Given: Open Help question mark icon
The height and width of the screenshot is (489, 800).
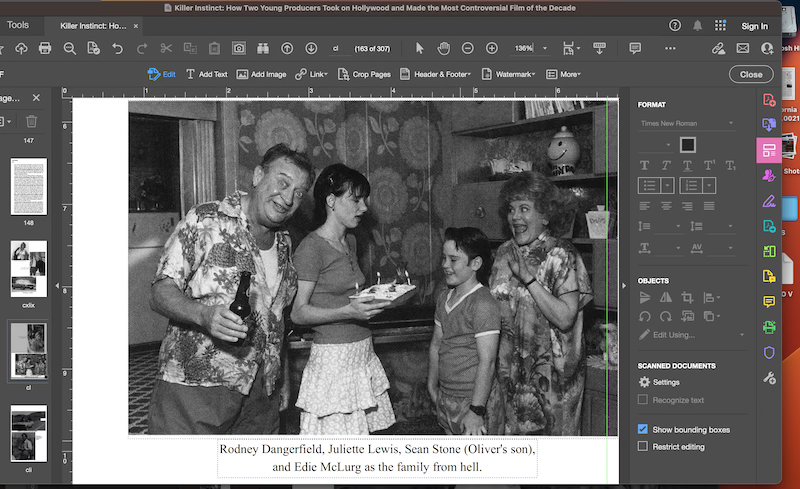Looking at the screenshot, I should tap(674, 26).
